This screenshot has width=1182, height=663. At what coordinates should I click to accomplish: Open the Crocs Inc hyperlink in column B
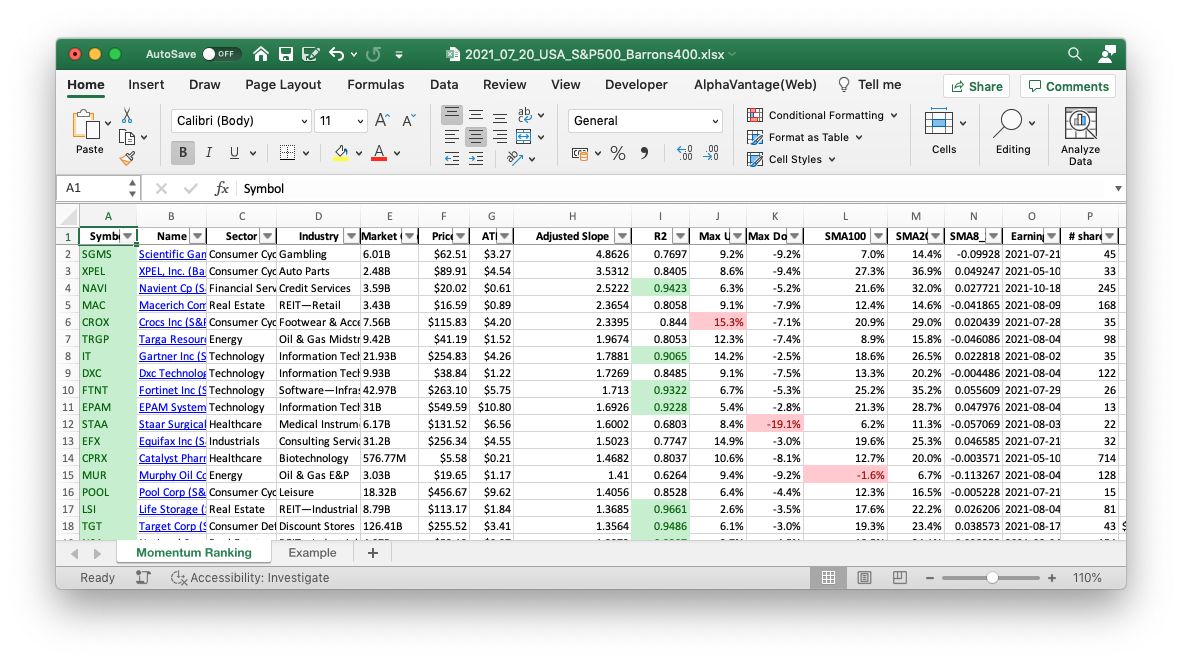pyautogui.click(x=172, y=322)
